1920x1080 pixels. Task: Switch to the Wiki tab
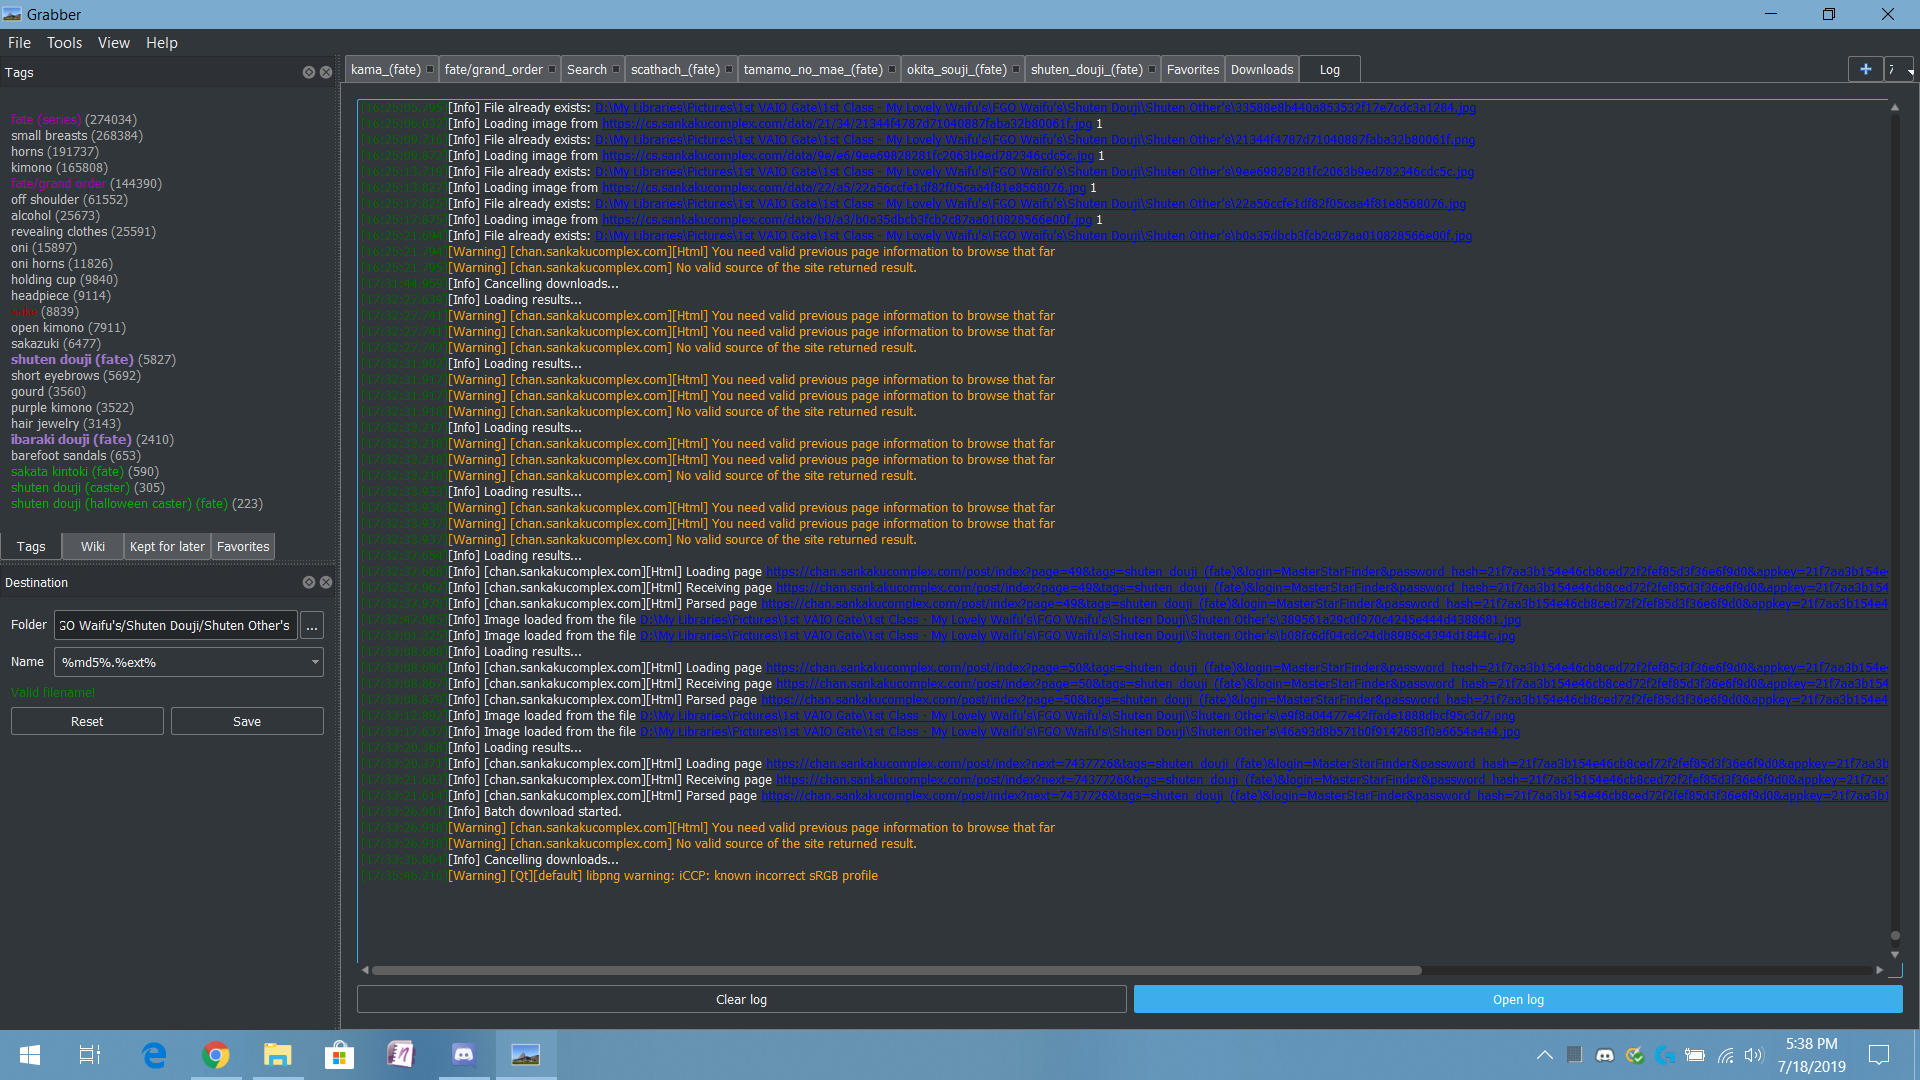(x=93, y=547)
